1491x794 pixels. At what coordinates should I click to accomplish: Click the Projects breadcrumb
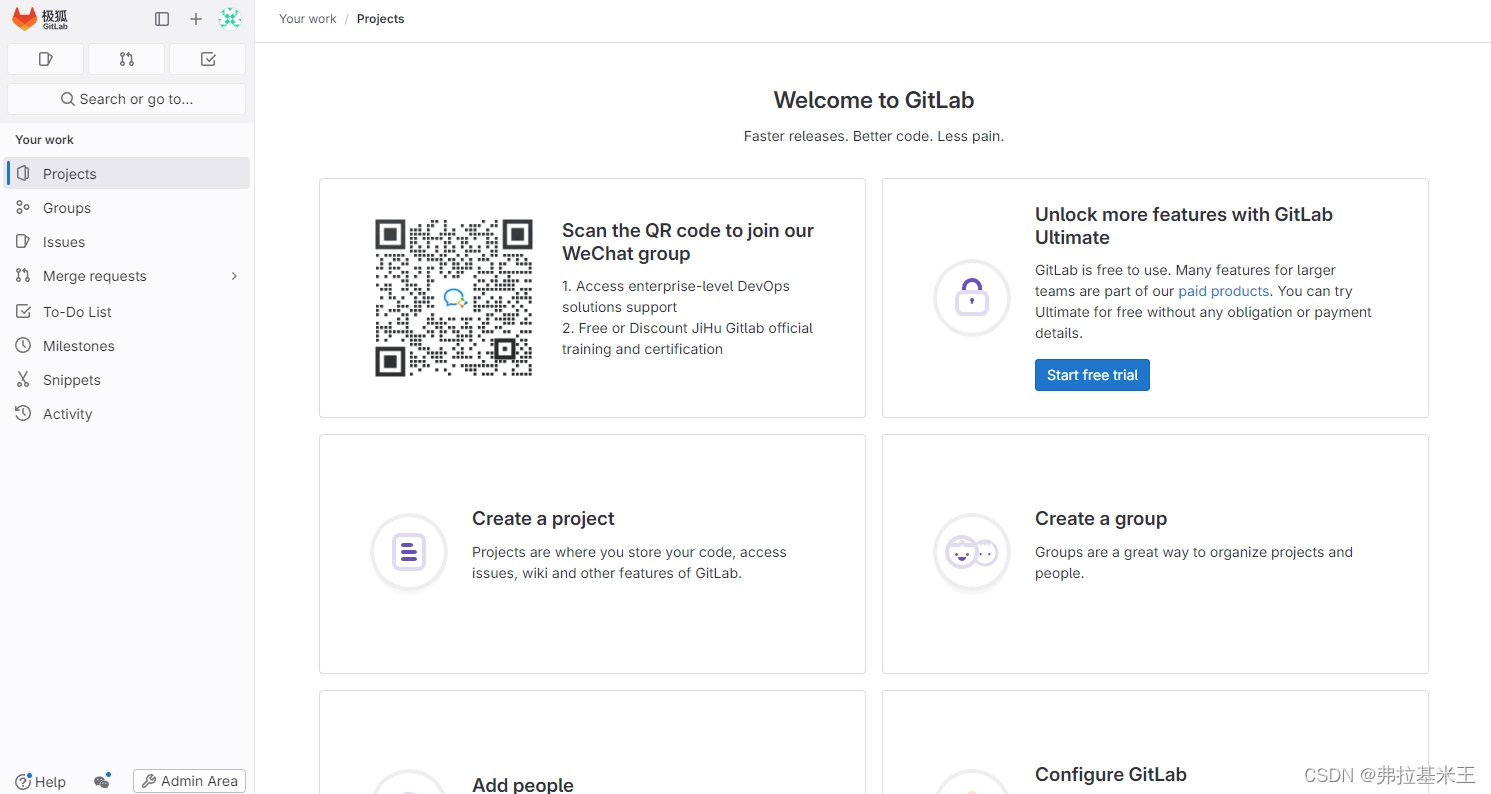point(381,19)
